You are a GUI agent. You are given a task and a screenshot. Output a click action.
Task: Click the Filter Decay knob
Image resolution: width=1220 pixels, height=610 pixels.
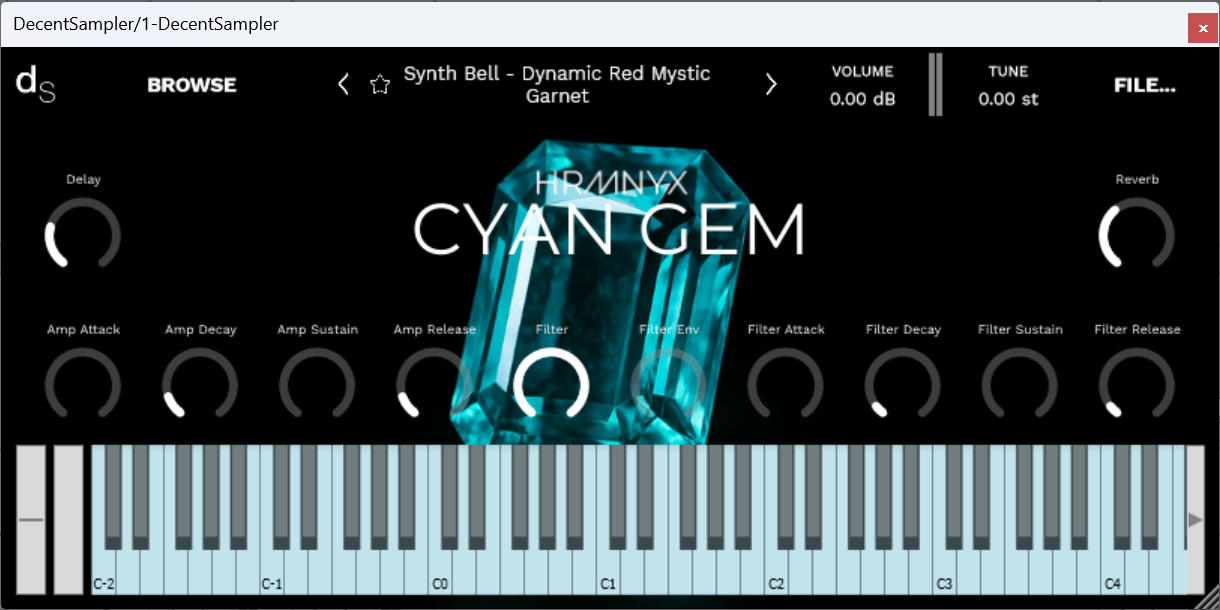pyautogui.click(x=902, y=385)
